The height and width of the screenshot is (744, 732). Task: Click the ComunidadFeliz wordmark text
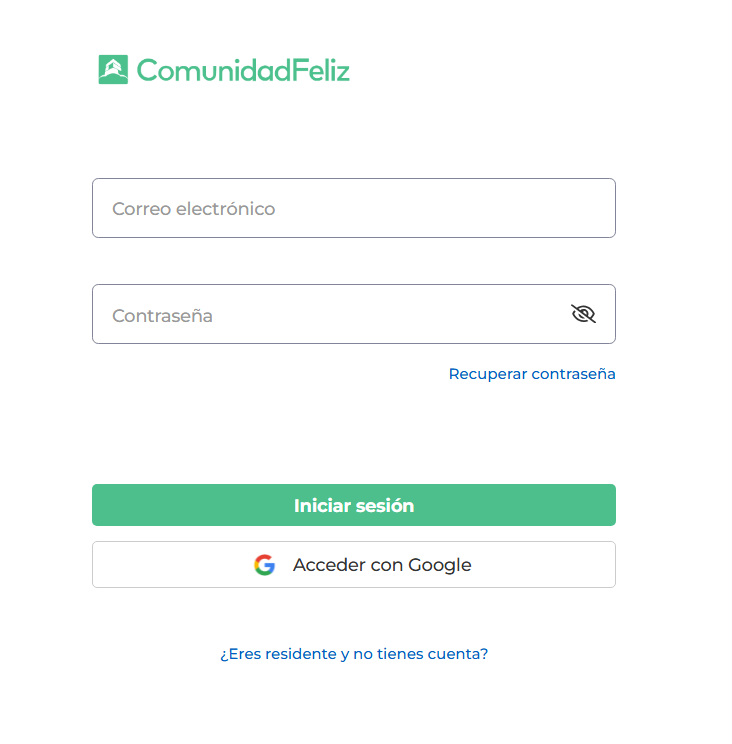coord(243,70)
